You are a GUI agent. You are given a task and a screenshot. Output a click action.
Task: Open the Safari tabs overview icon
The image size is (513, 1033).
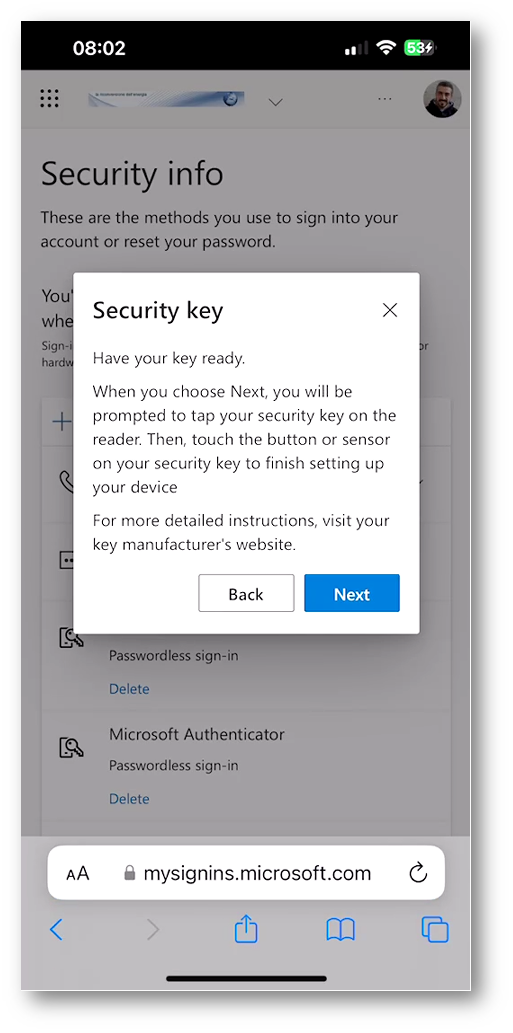click(x=435, y=930)
